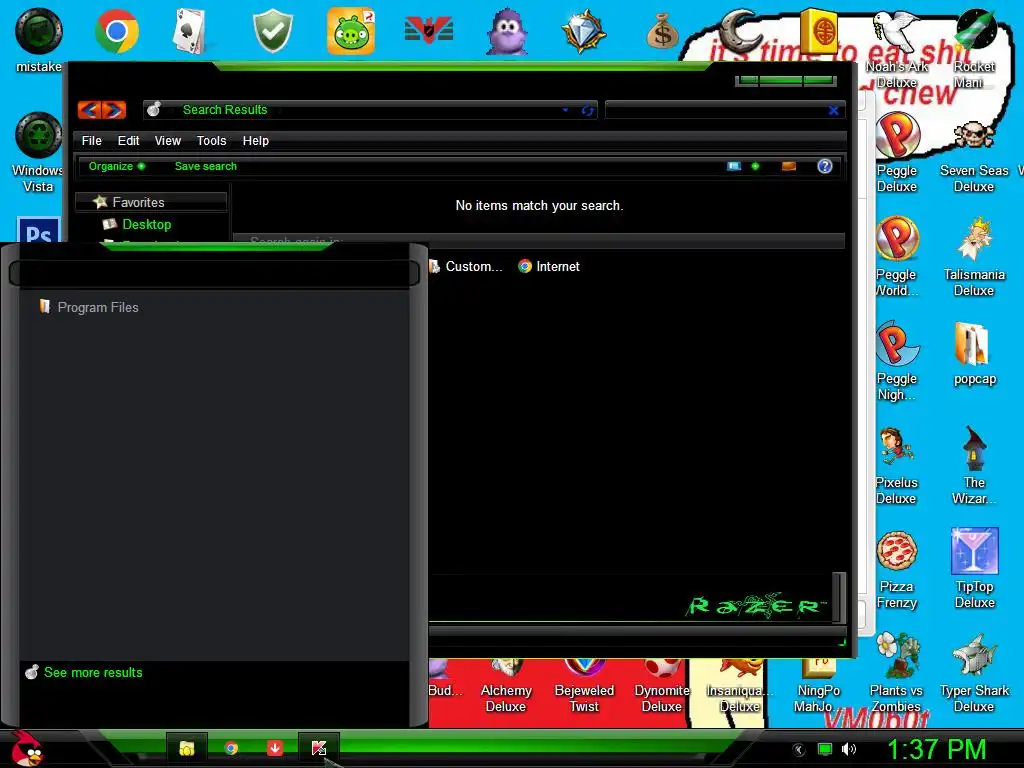1024x768 pixels.
Task: Open Alchemy Deluxe desktop icon
Action: click(x=506, y=687)
